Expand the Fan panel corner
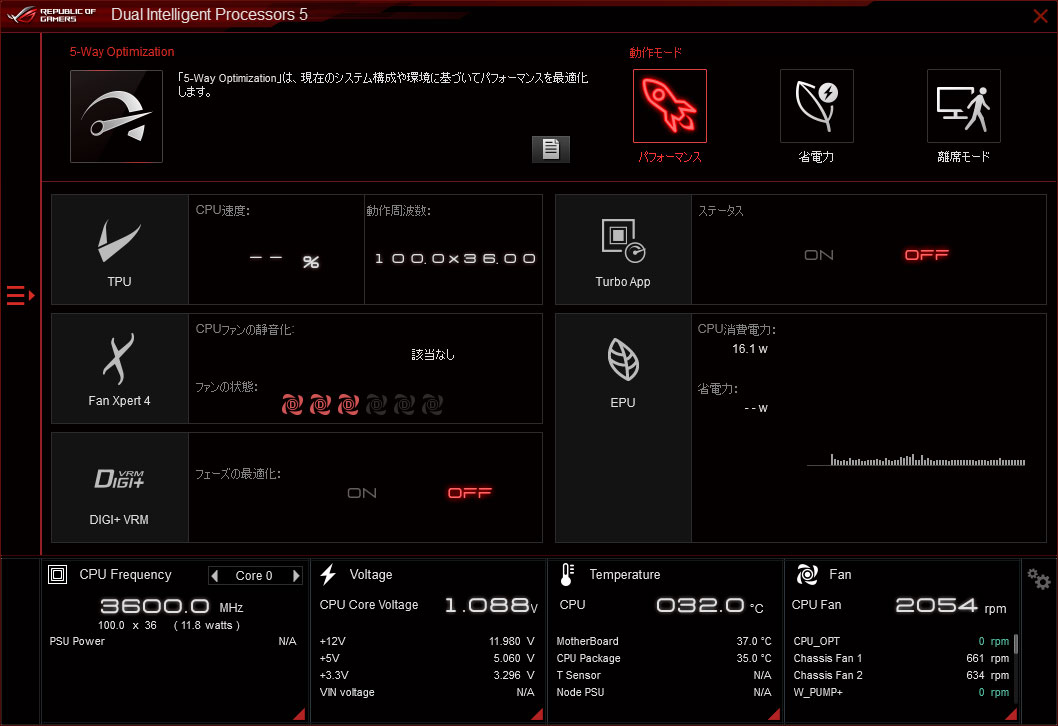1058x726 pixels. [x=1011, y=714]
